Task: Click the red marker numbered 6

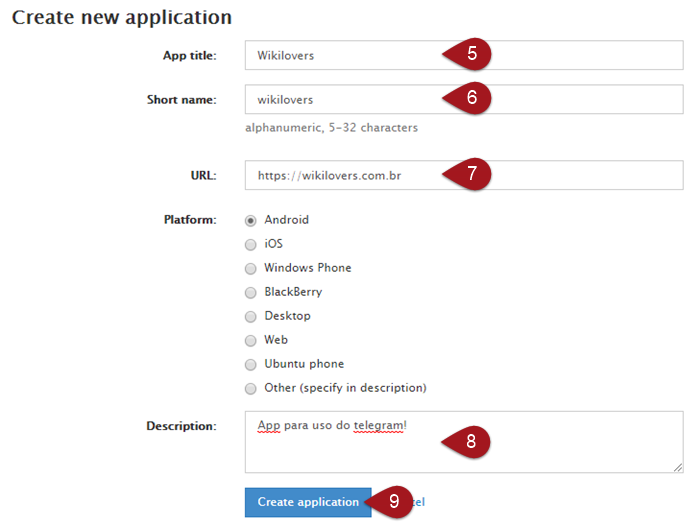Action: click(470, 99)
